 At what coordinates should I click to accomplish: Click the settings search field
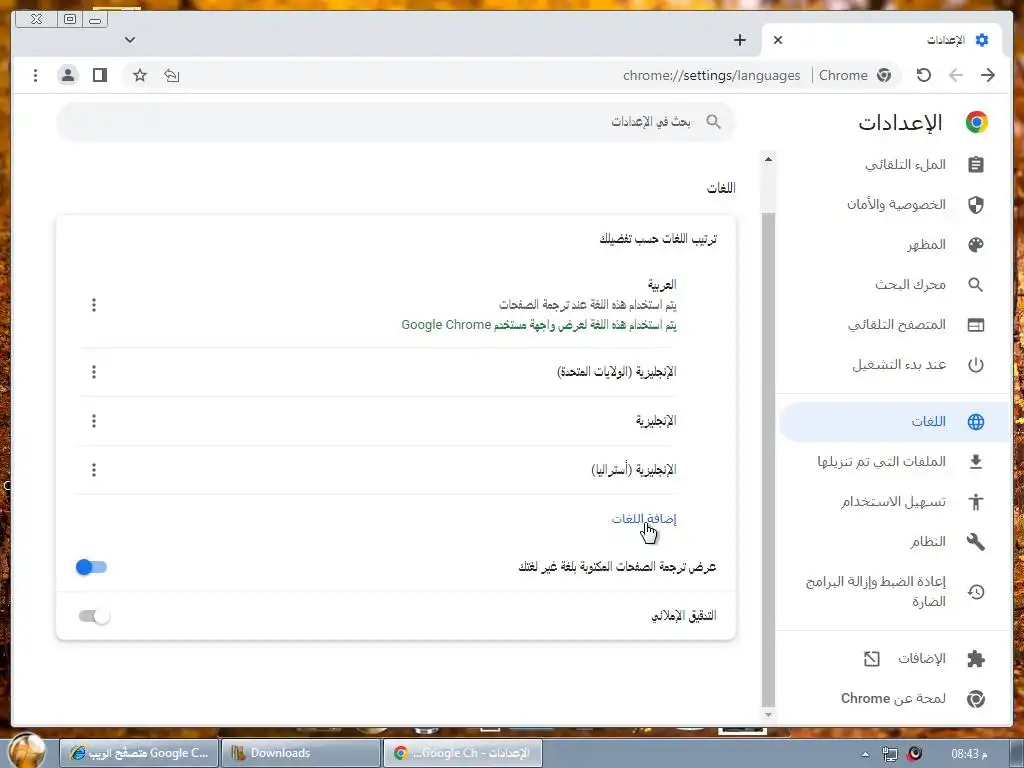click(x=396, y=122)
